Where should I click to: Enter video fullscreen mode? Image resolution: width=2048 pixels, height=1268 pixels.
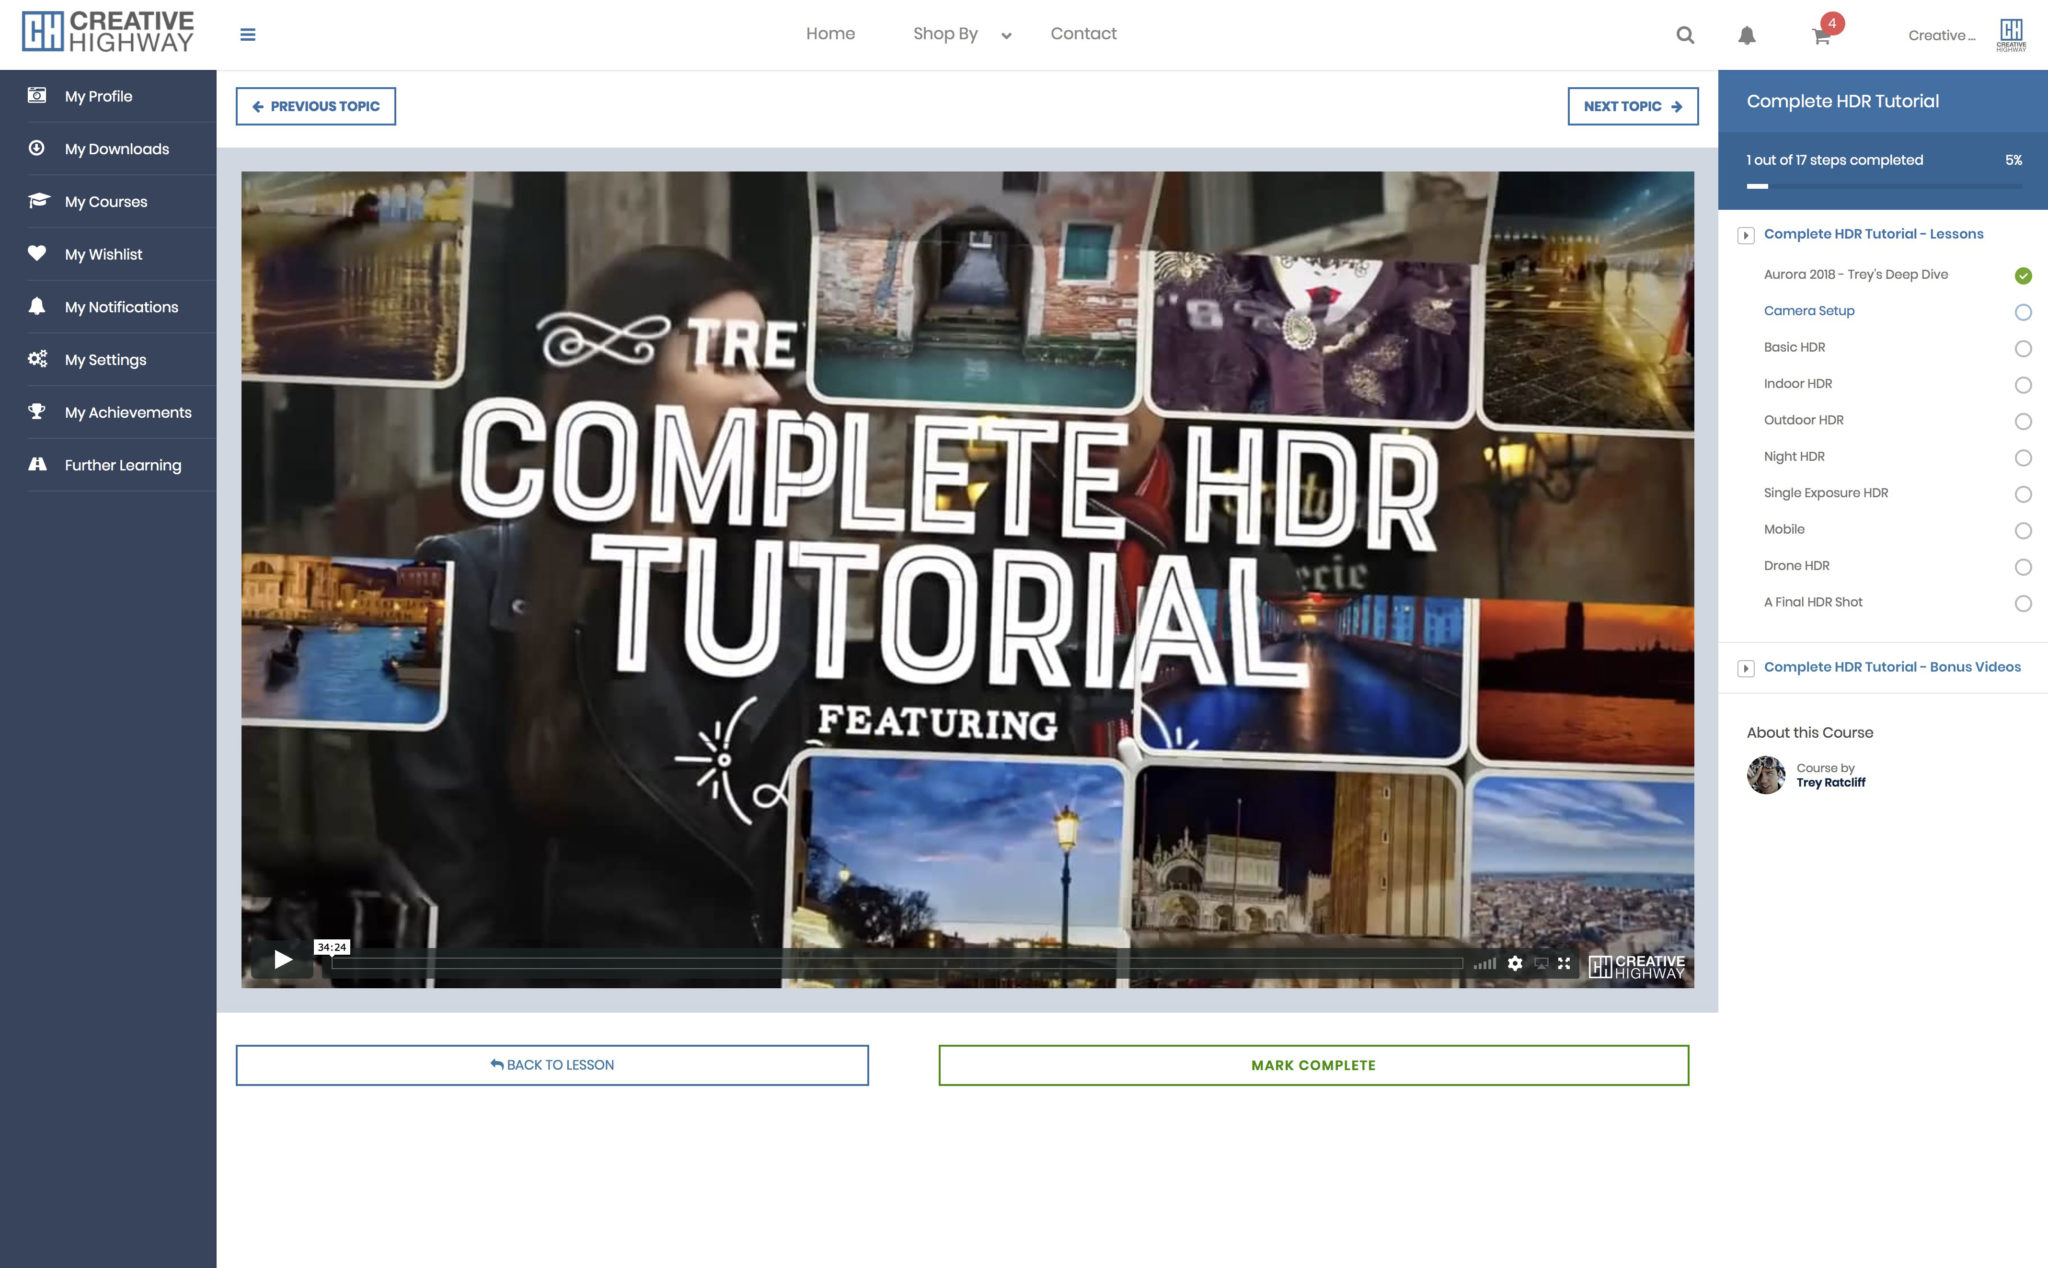(1564, 963)
